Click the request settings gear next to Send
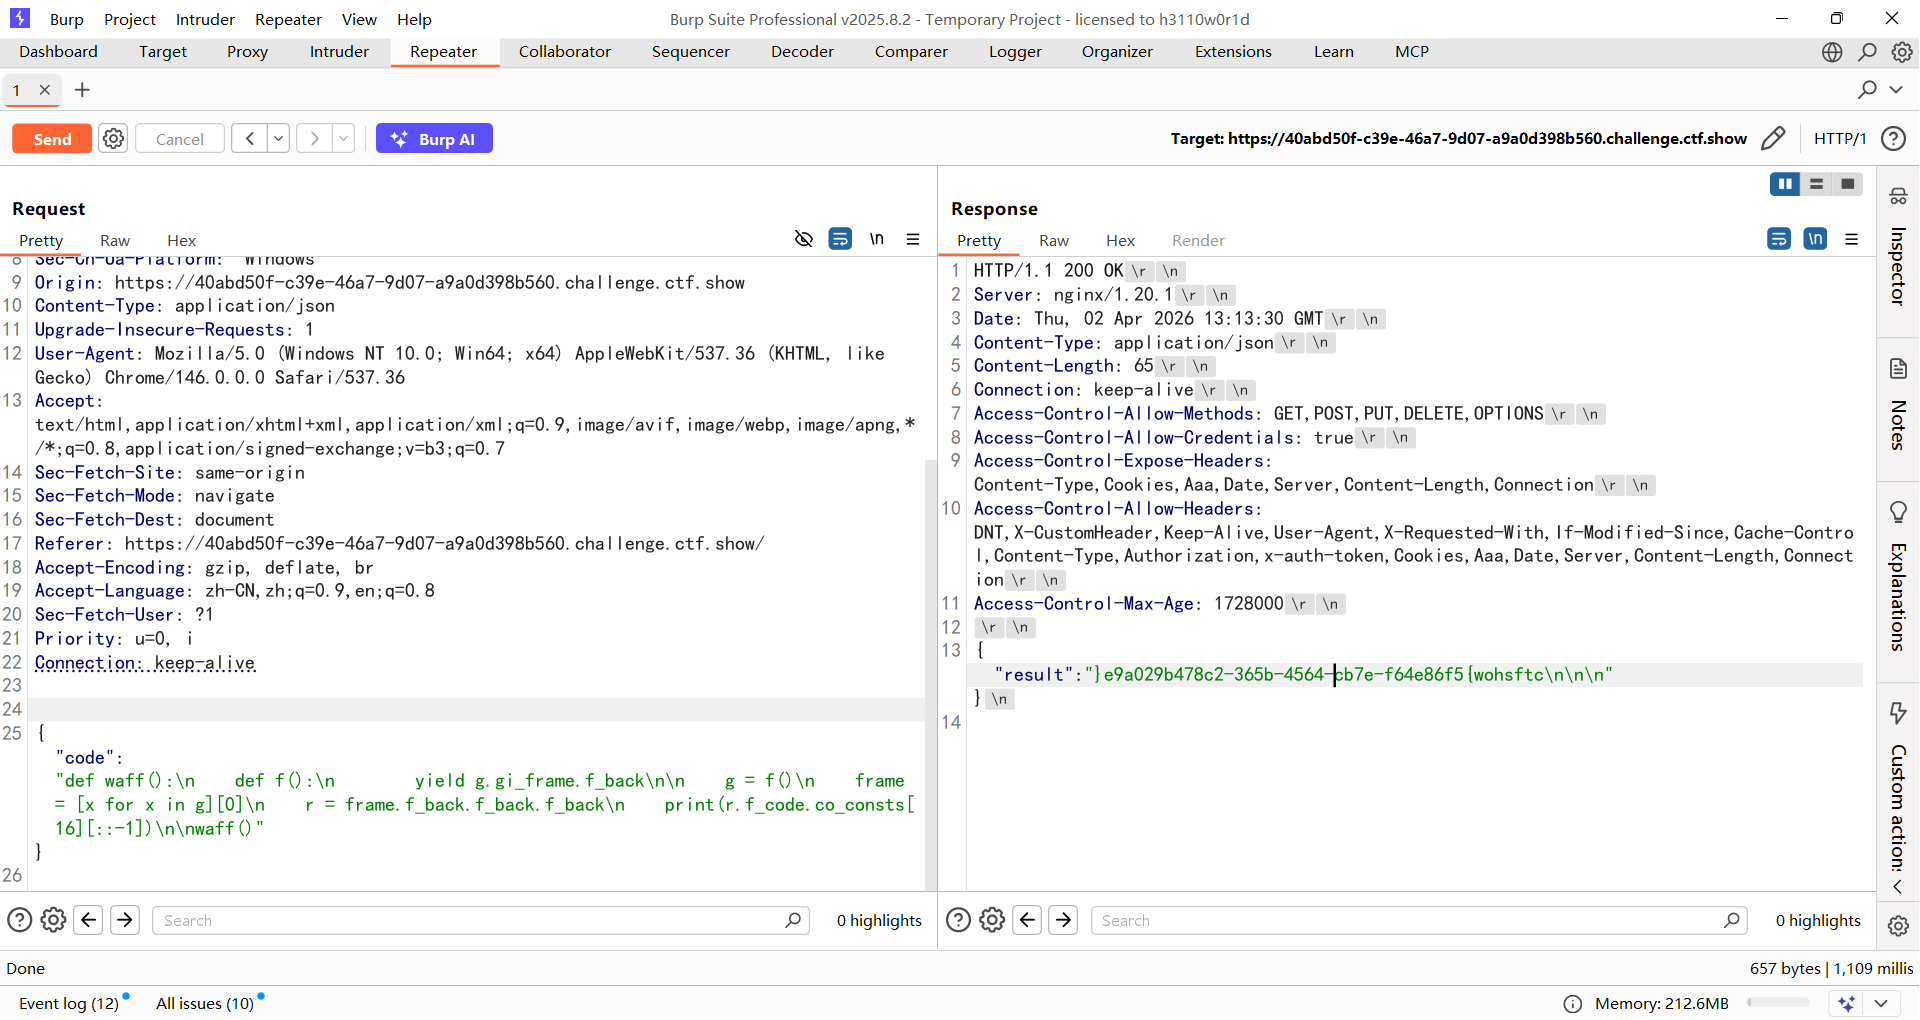This screenshot has width=1920, height=1020. click(x=114, y=139)
